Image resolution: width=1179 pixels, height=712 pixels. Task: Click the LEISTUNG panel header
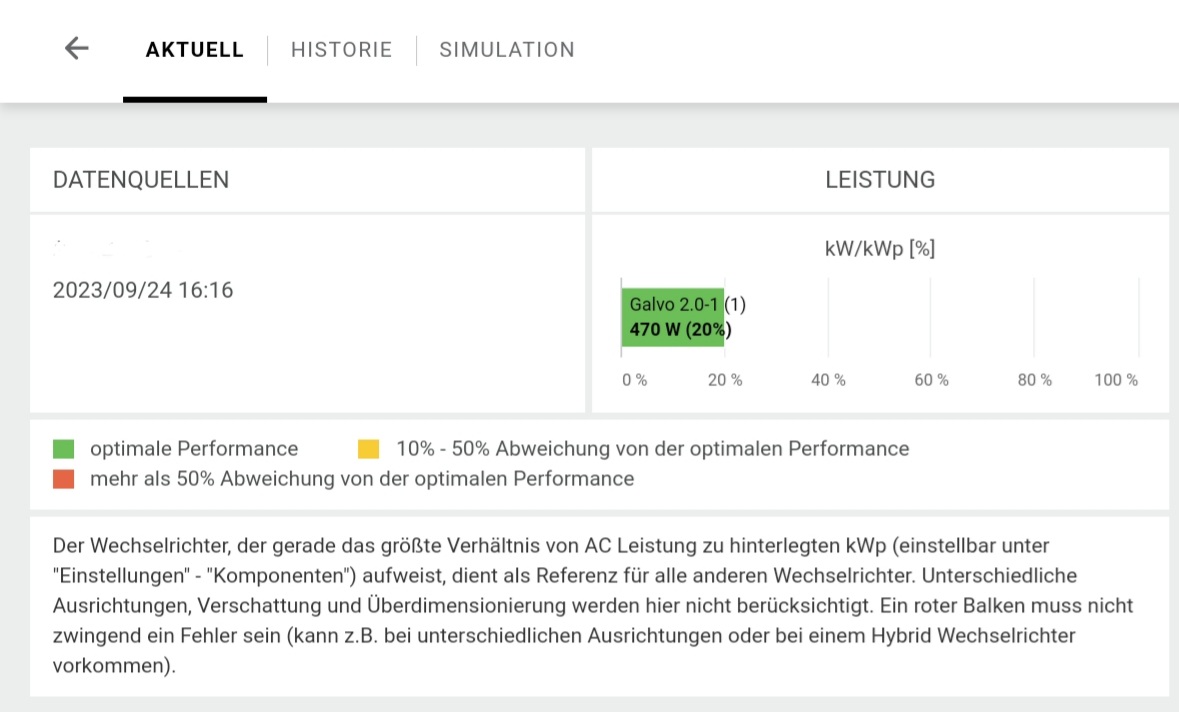880,180
